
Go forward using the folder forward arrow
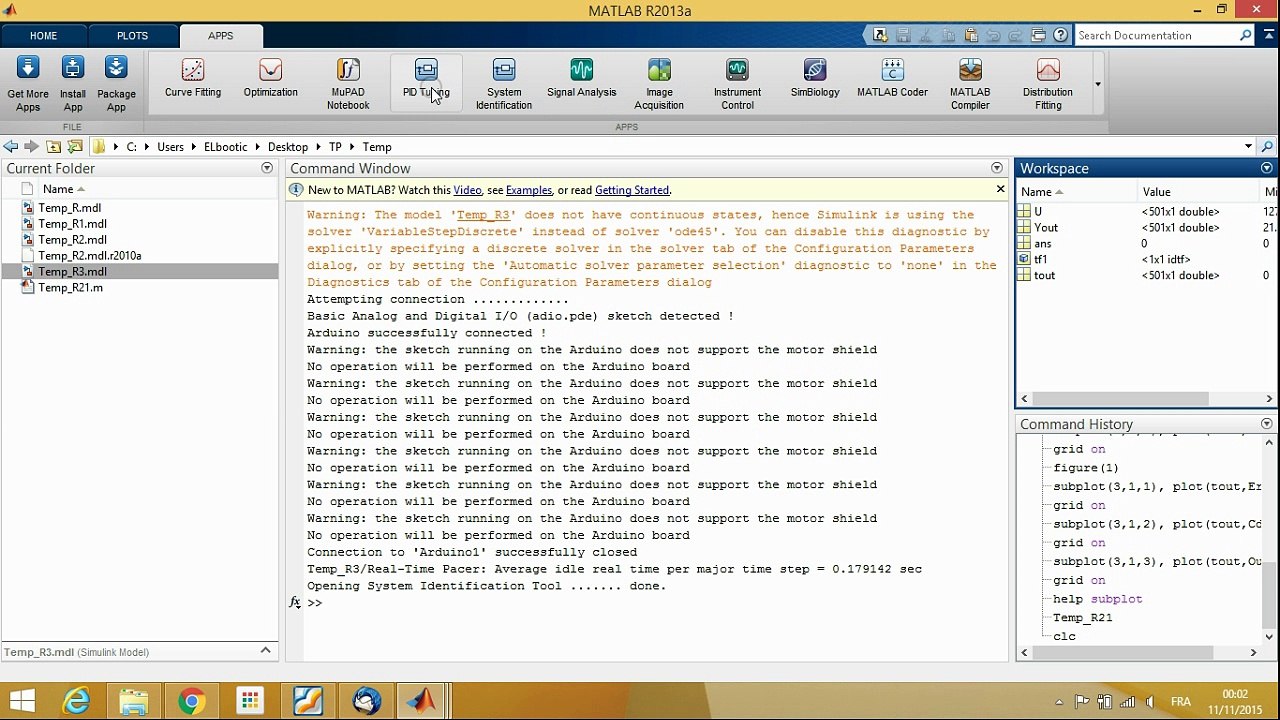point(31,147)
